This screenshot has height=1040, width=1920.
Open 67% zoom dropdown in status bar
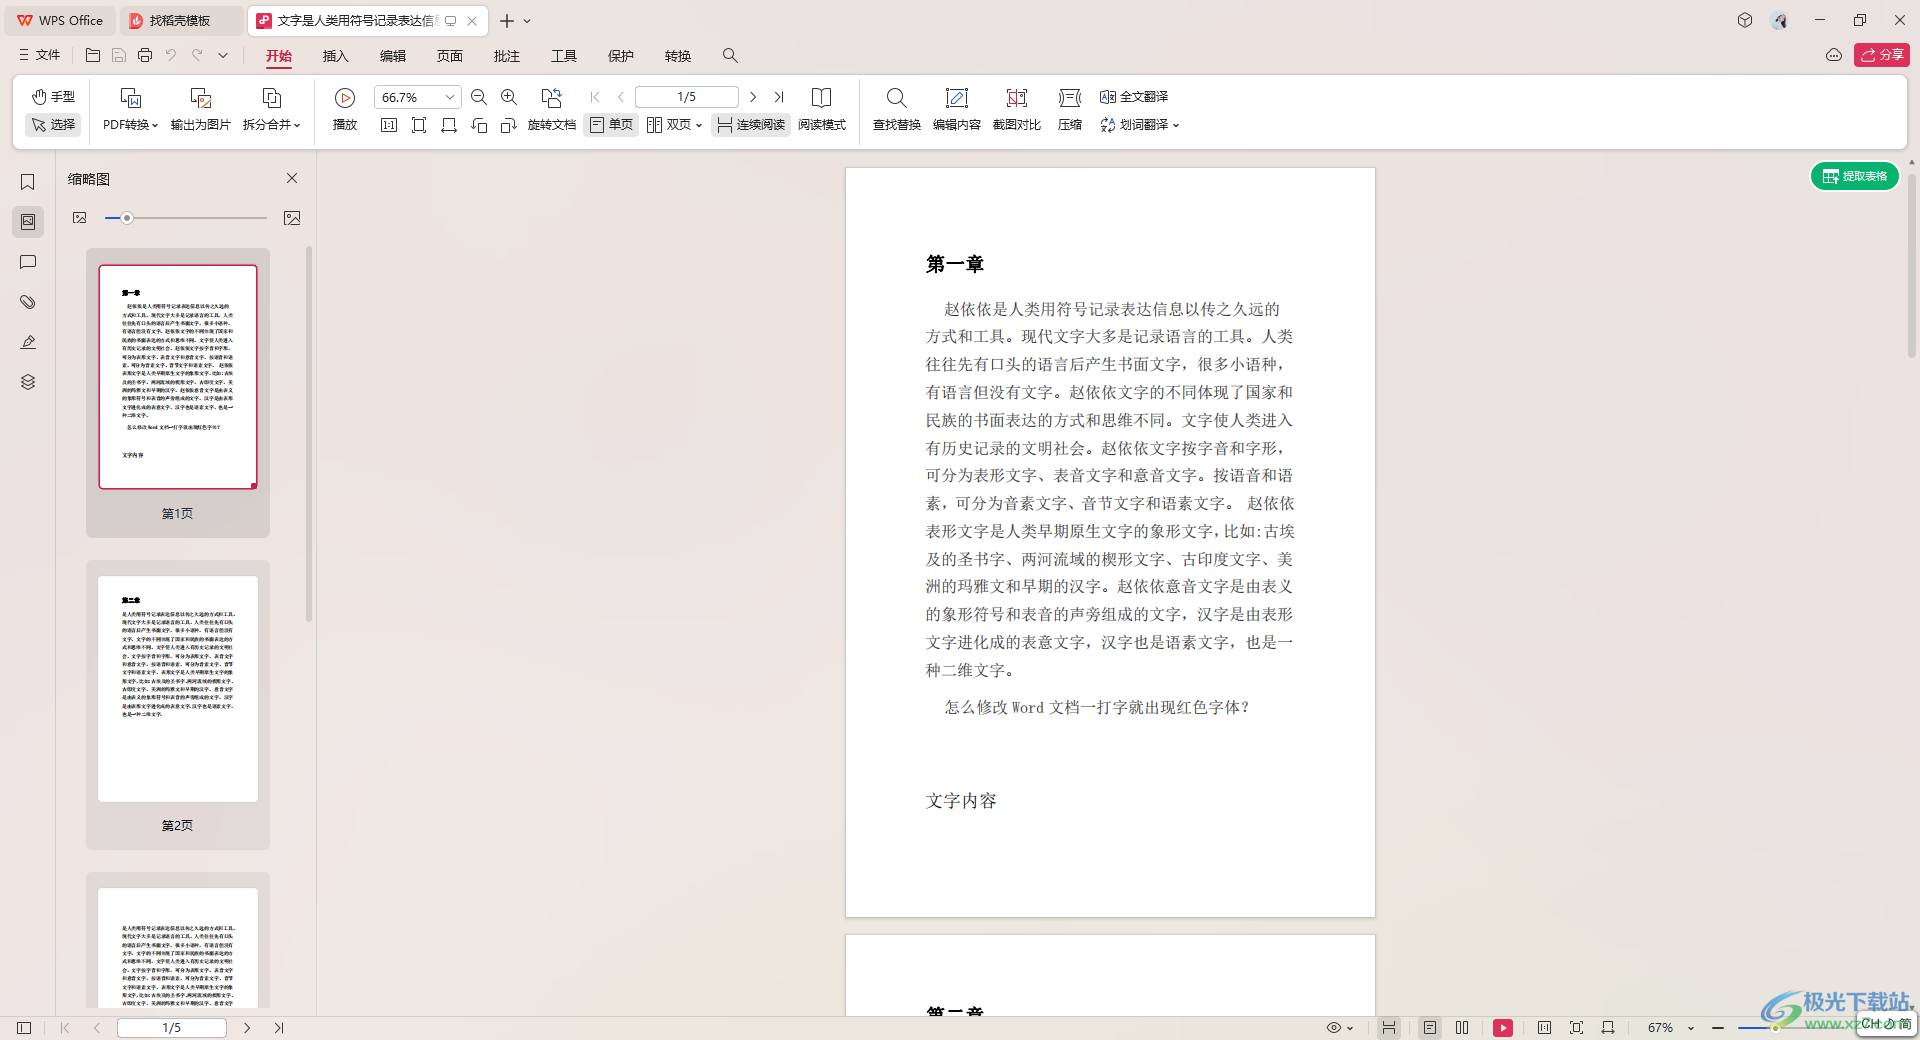1671,1028
